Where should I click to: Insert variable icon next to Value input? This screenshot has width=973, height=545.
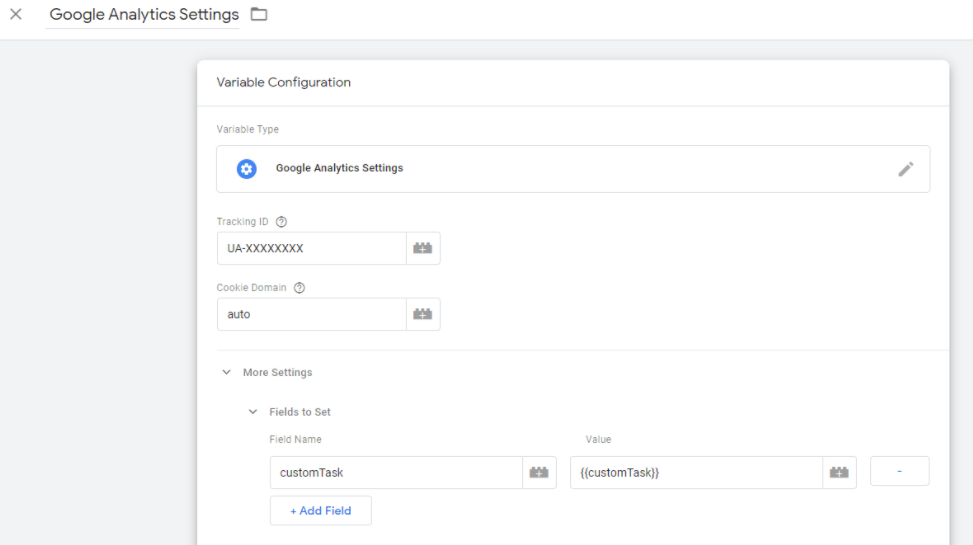click(x=840, y=472)
